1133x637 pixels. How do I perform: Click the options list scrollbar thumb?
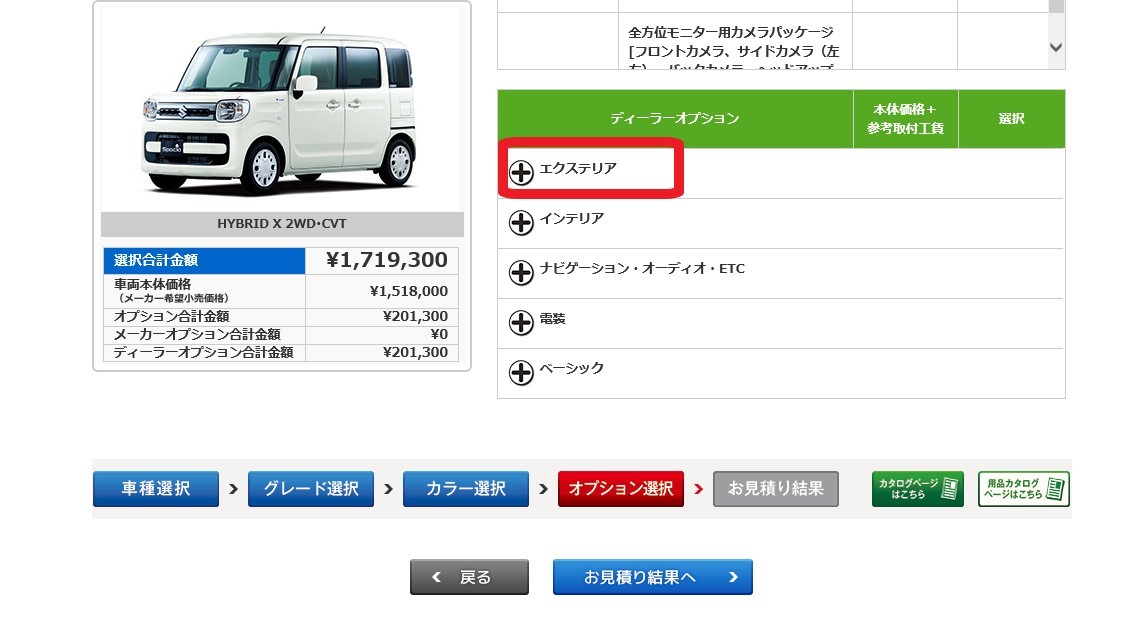tap(1056, 6)
